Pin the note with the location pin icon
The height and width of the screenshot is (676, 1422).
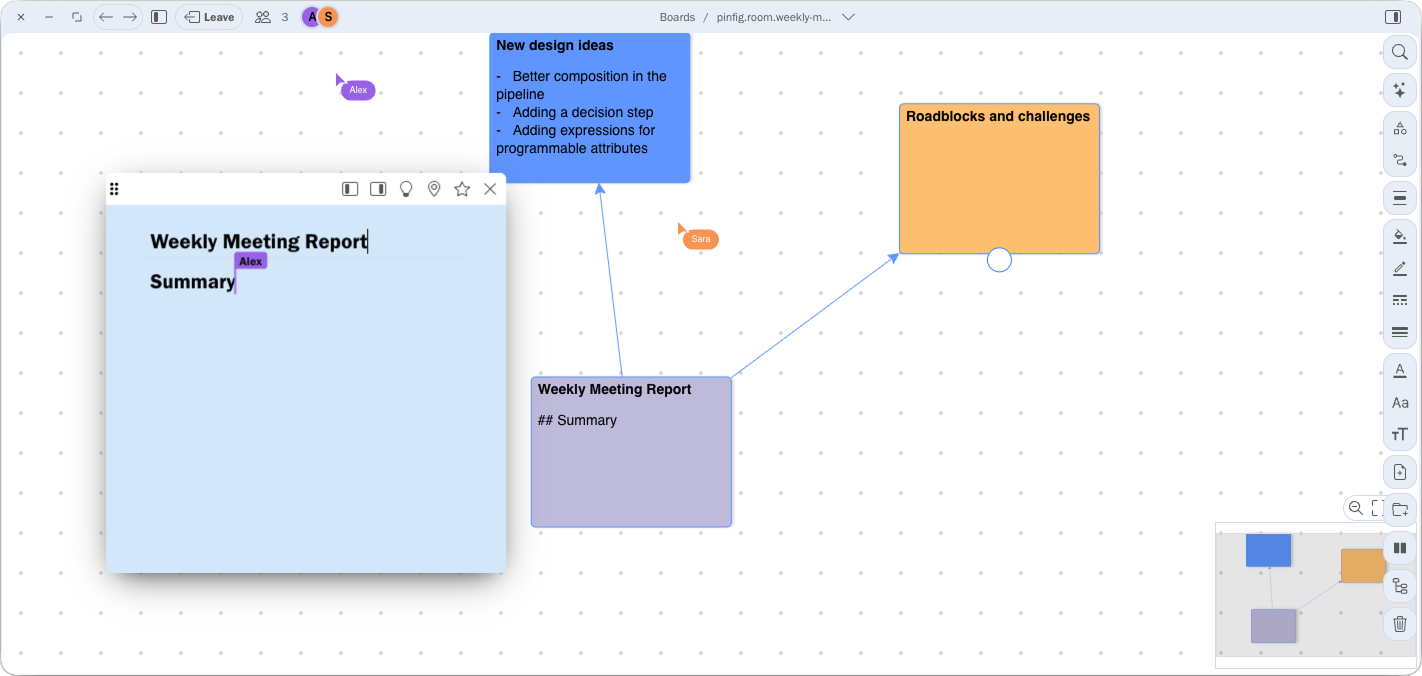tap(434, 189)
